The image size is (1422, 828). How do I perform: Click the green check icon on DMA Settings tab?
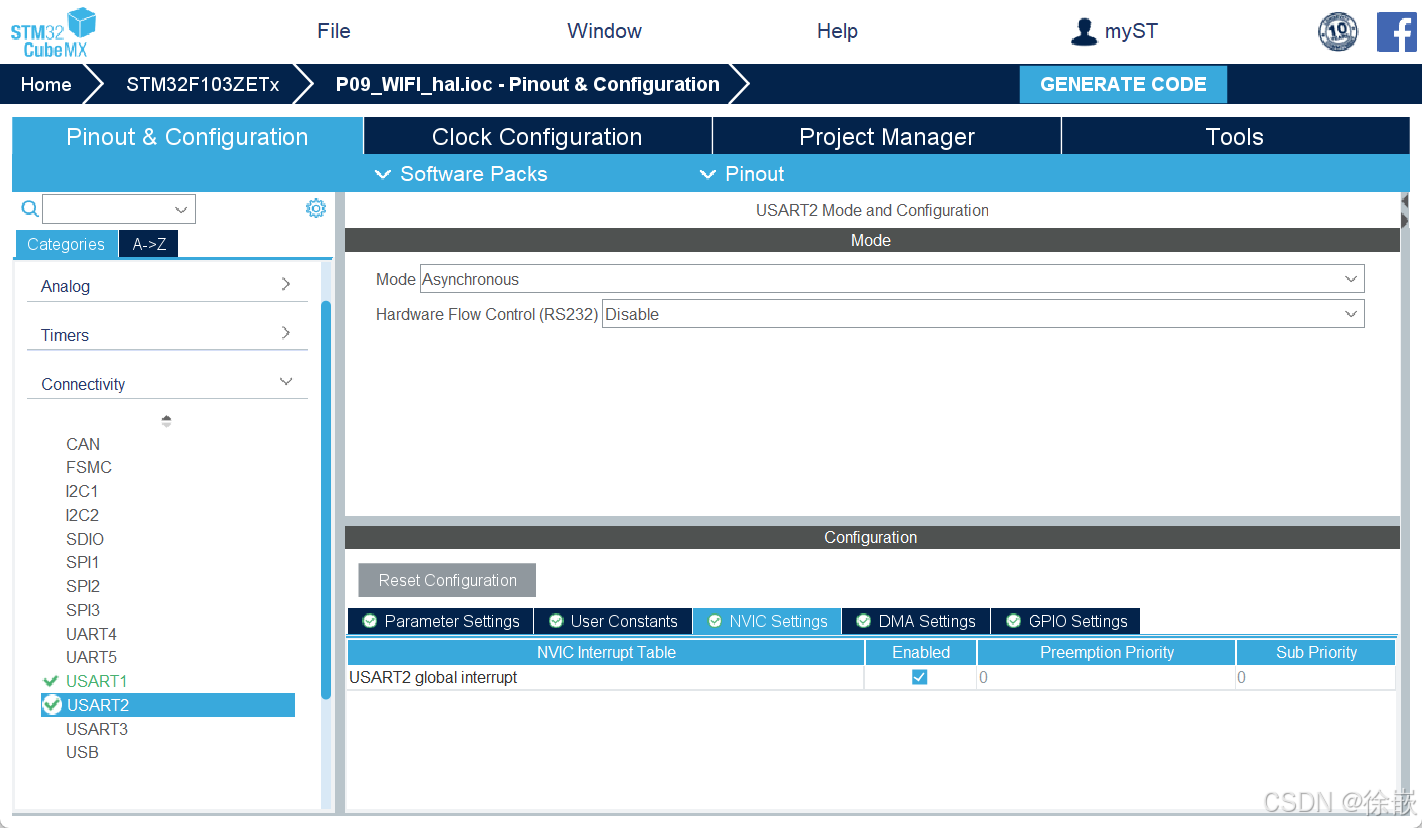(x=864, y=621)
